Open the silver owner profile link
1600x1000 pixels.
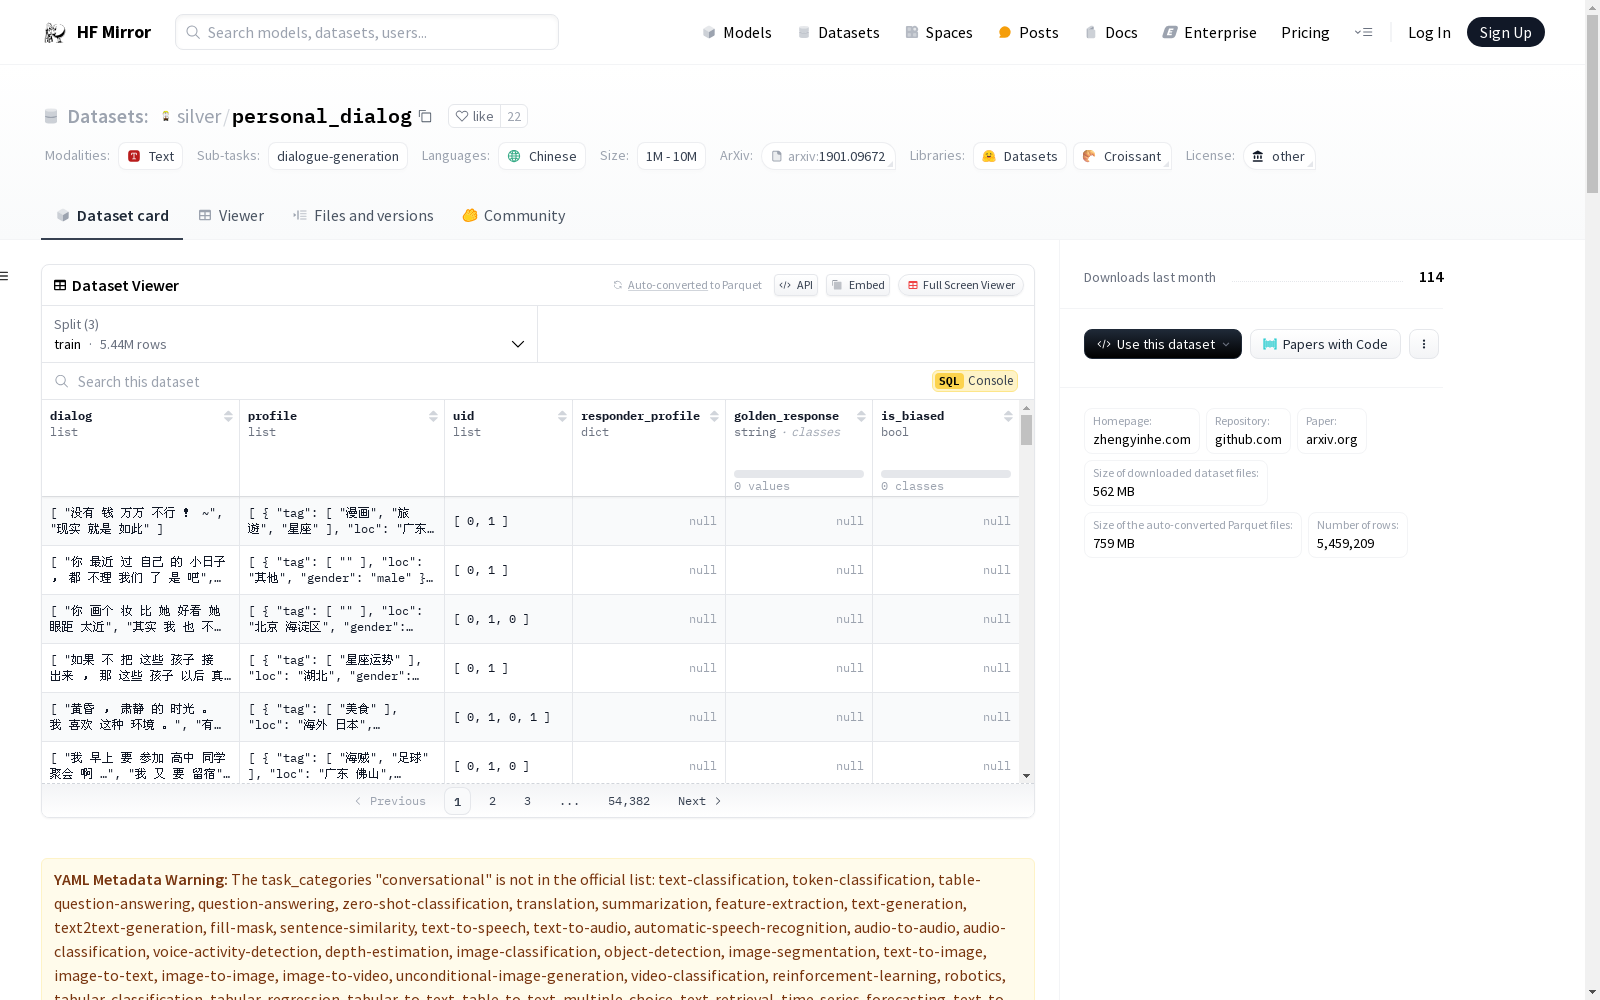199,117
